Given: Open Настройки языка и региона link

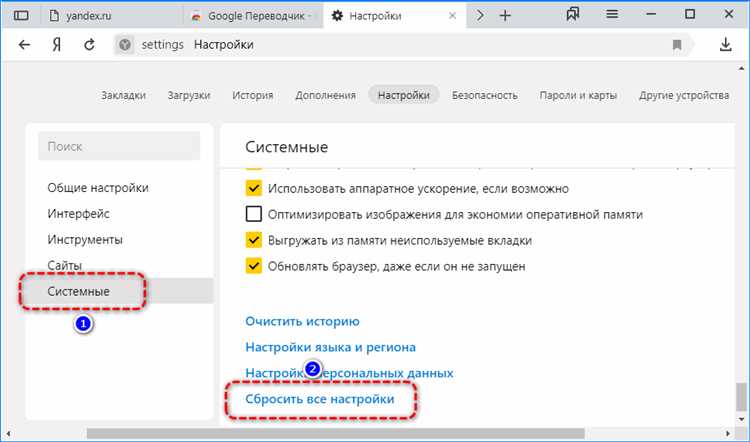Looking at the screenshot, I should pos(331,347).
